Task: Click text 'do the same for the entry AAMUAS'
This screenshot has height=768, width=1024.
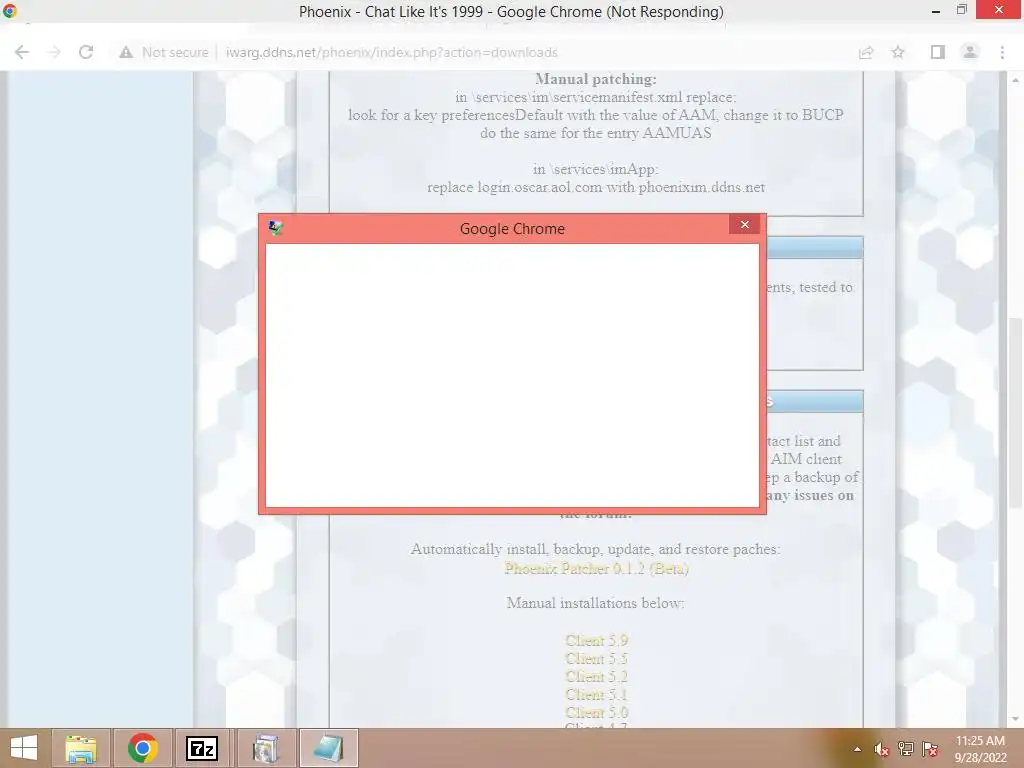Action: pos(596,133)
